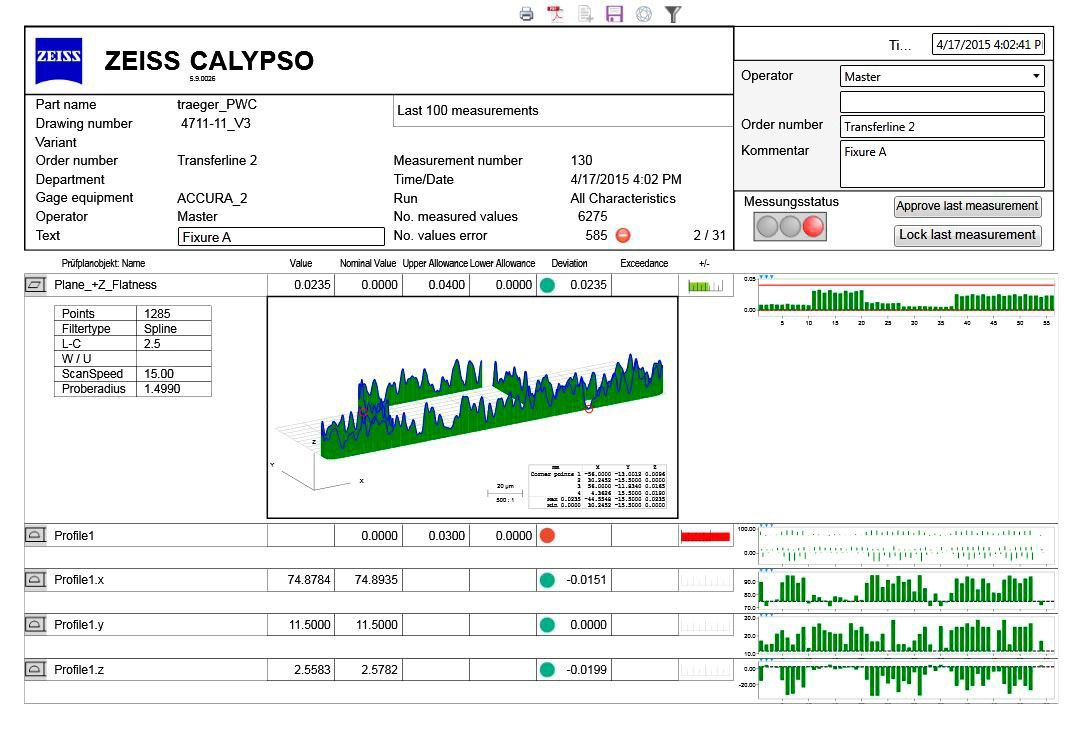Open the Operator dropdown showing Master

pyautogui.click(x=942, y=76)
